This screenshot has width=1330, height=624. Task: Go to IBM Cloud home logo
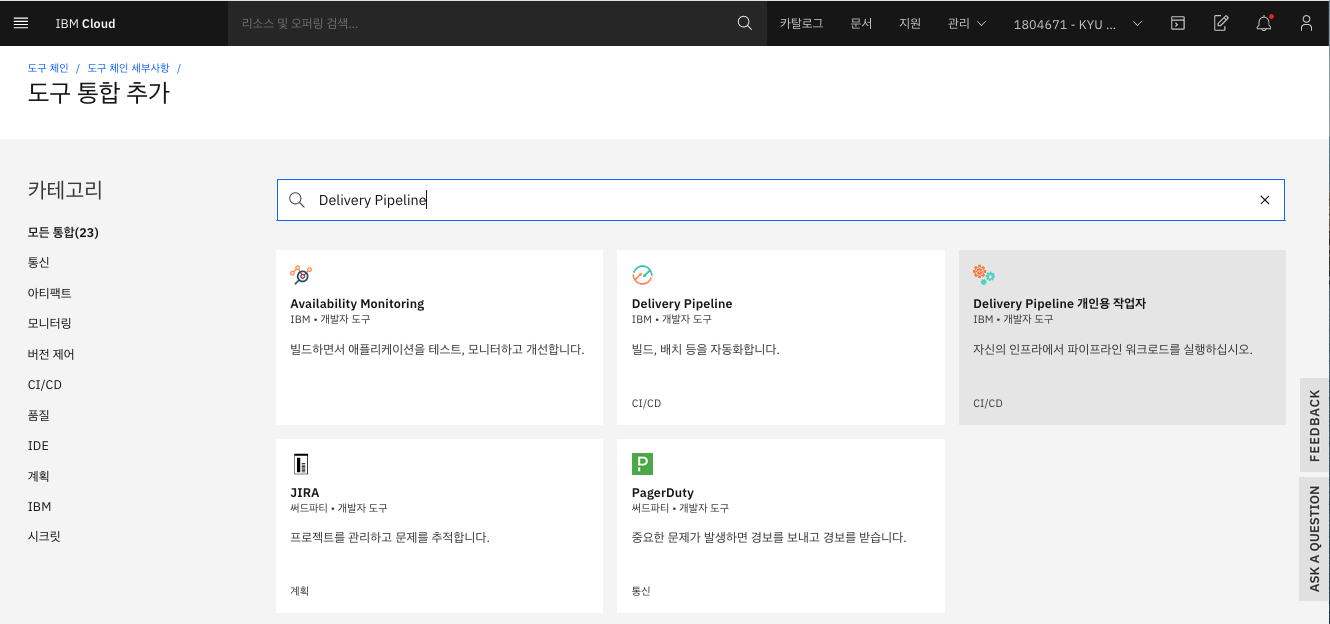pos(85,23)
